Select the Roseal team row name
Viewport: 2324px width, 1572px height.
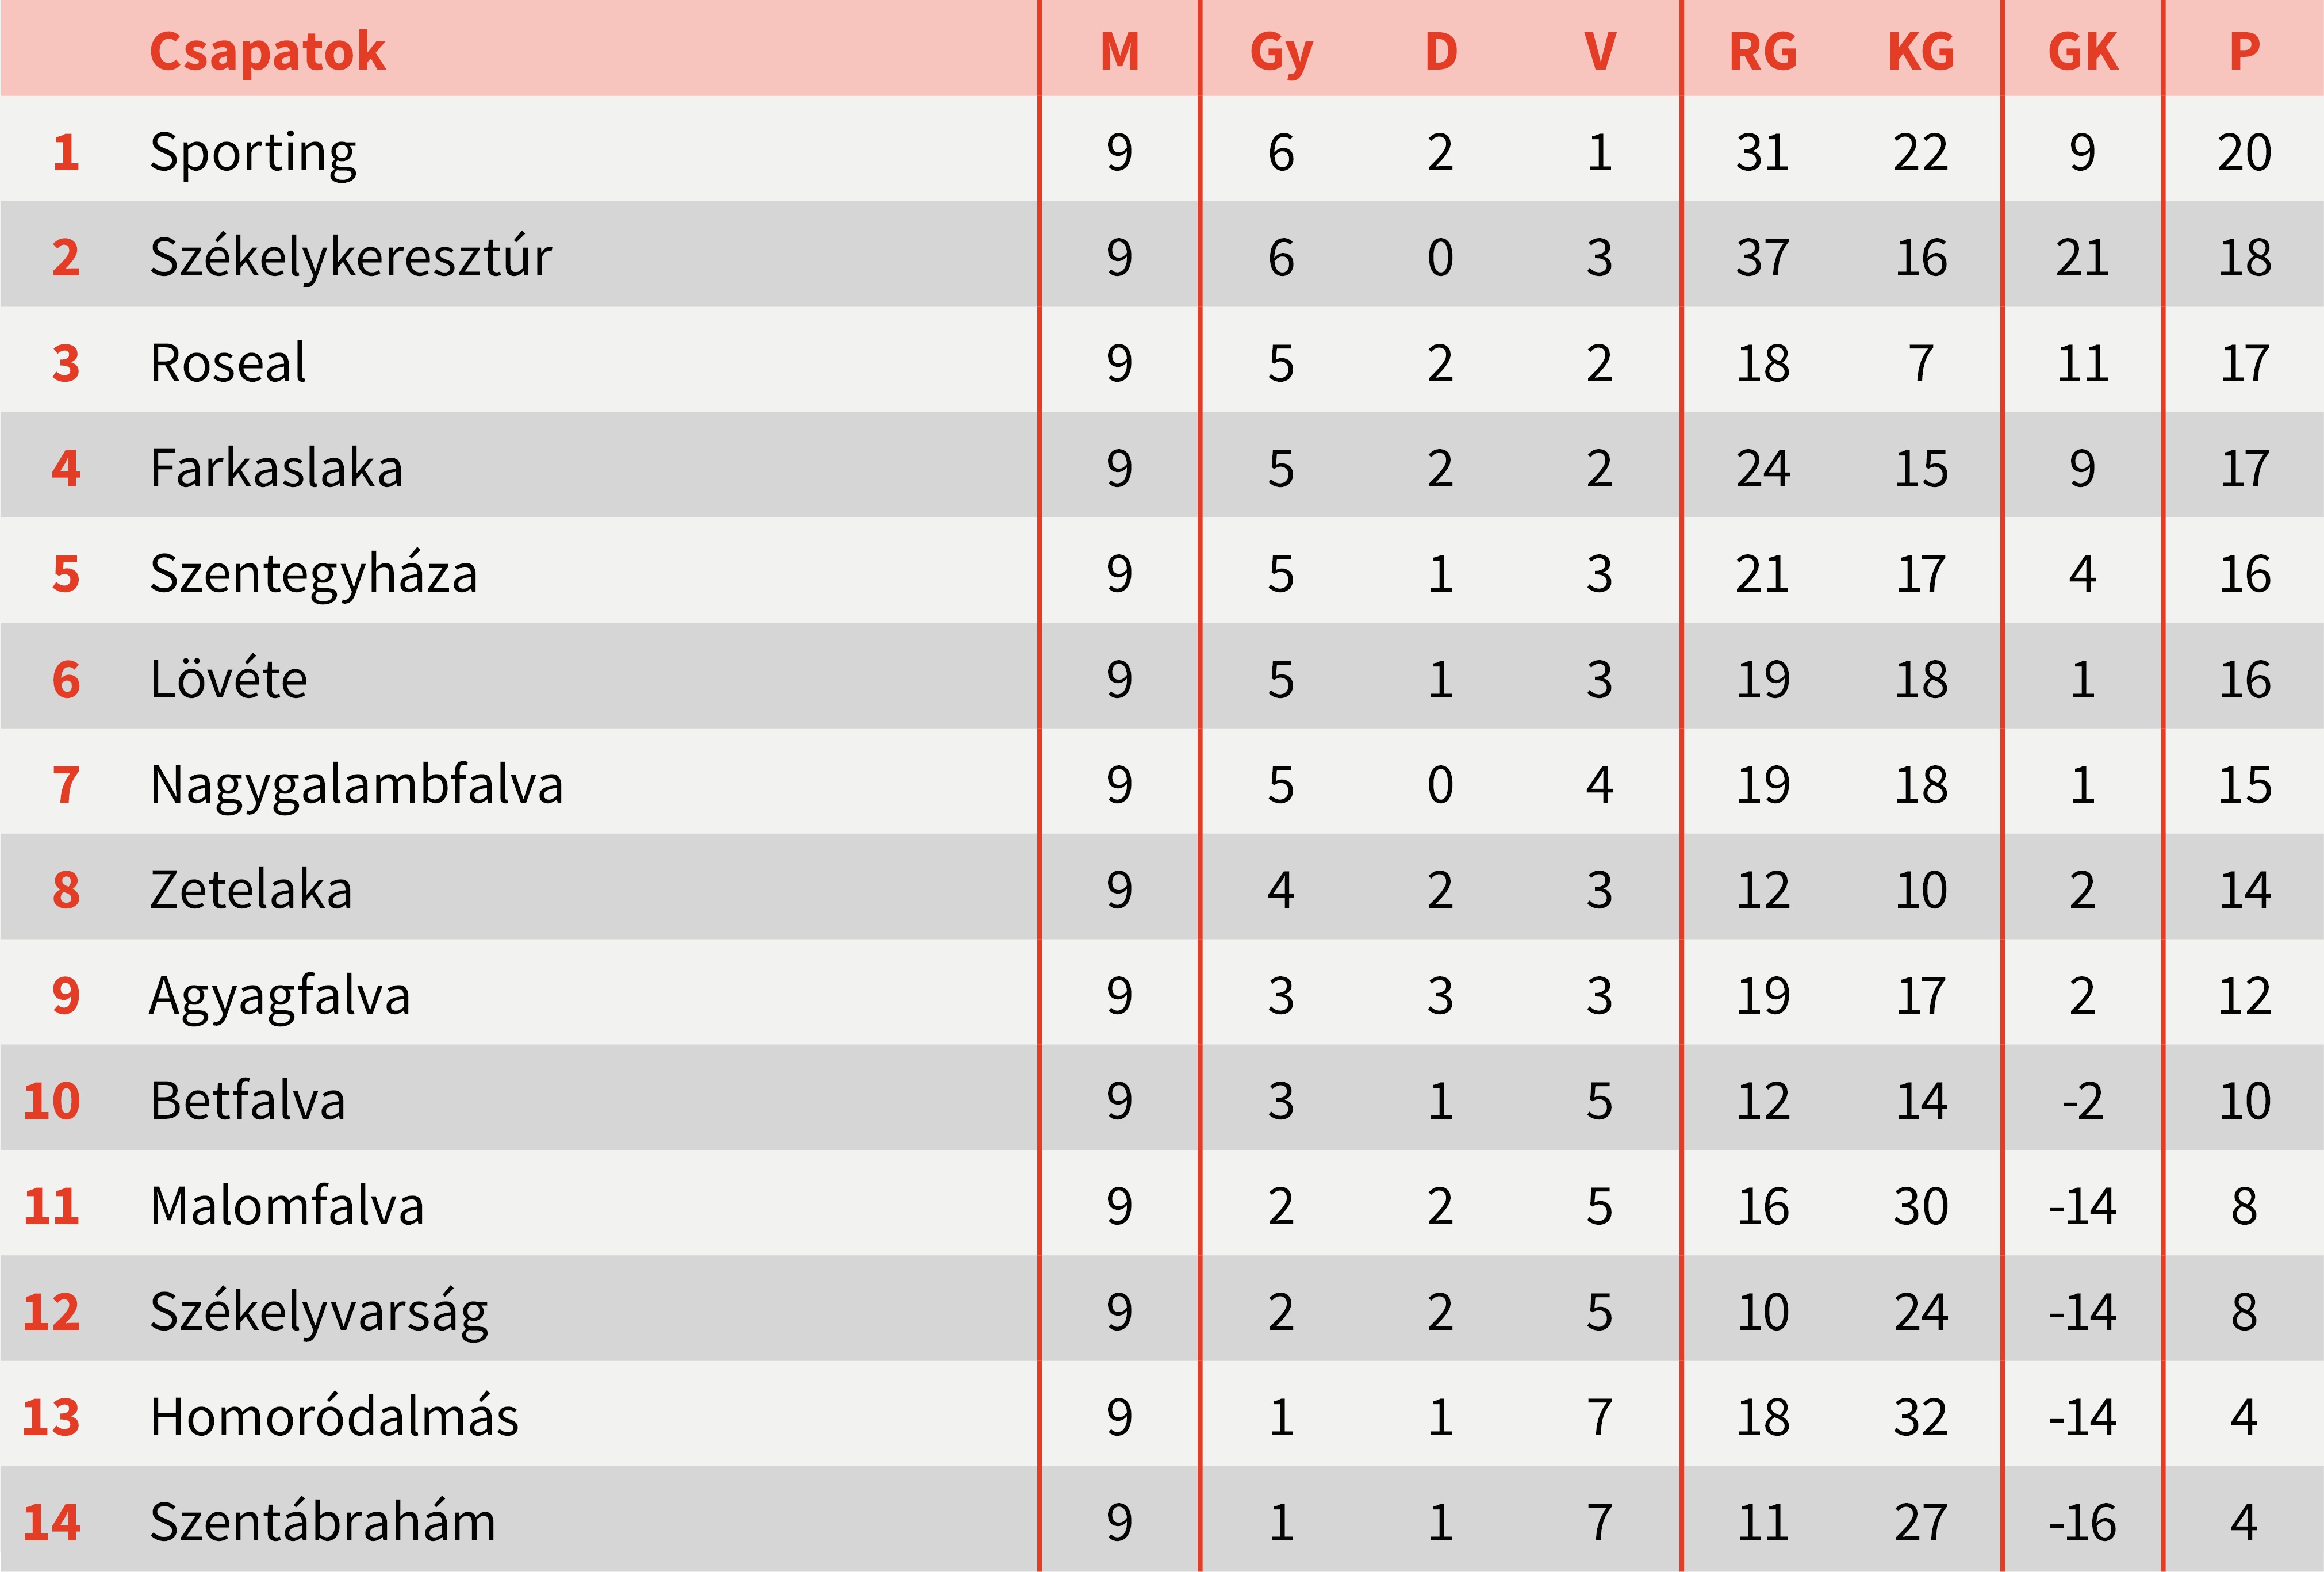pos(228,363)
